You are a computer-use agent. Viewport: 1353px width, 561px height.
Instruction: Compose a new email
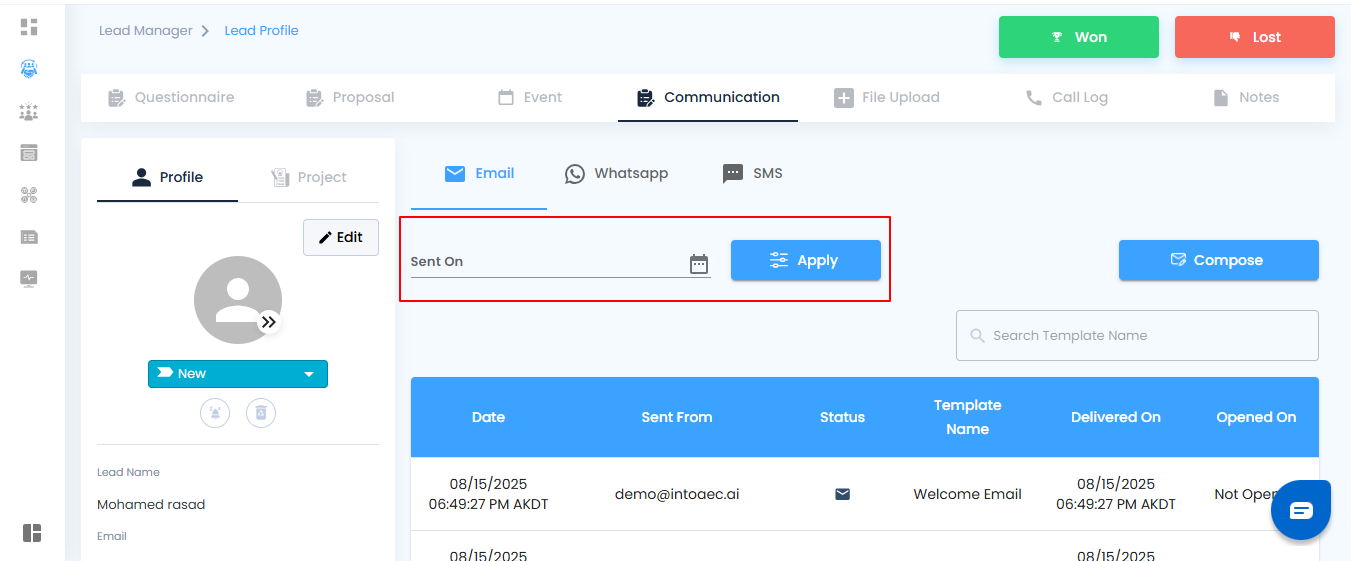pyautogui.click(x=1219, y=260)
